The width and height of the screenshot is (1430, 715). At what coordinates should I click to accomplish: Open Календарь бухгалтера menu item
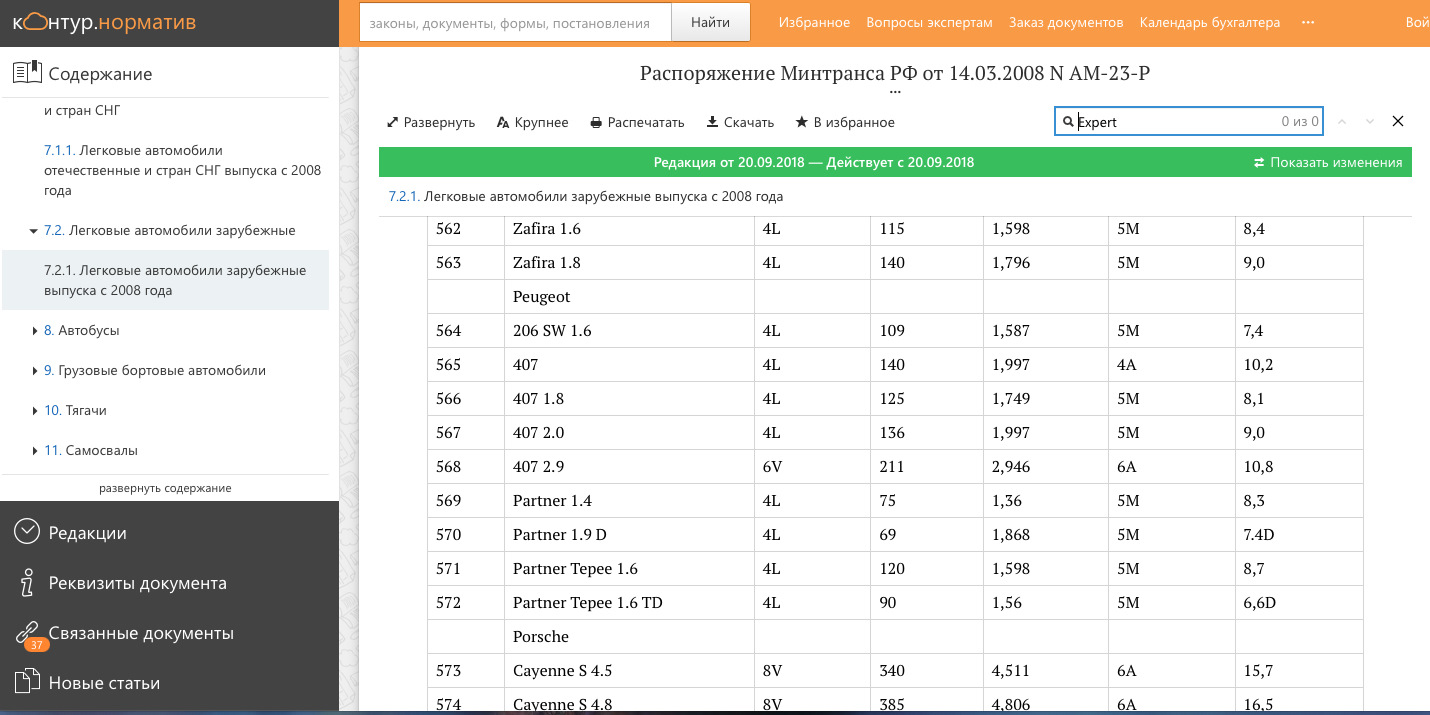coord(1209,22)
